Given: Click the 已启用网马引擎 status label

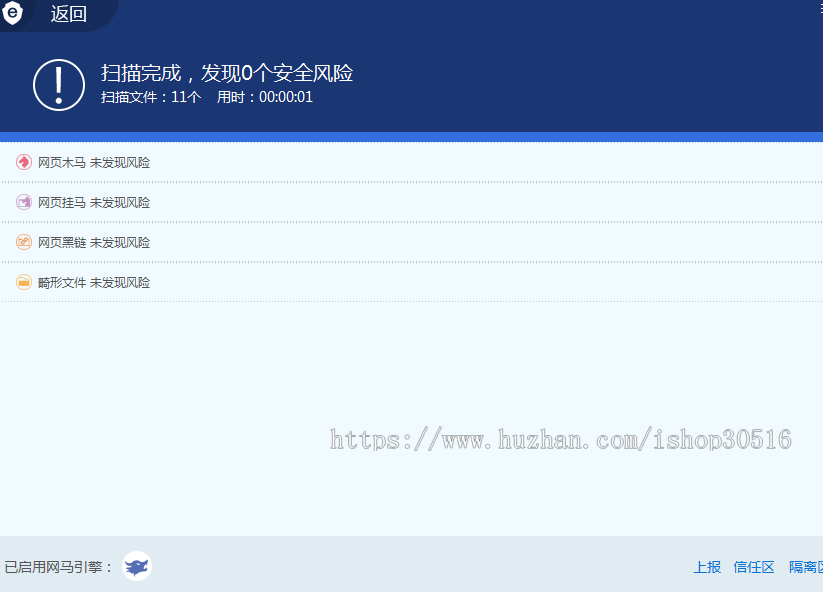Looking at the screenshot, I should (x=57, y=566).
